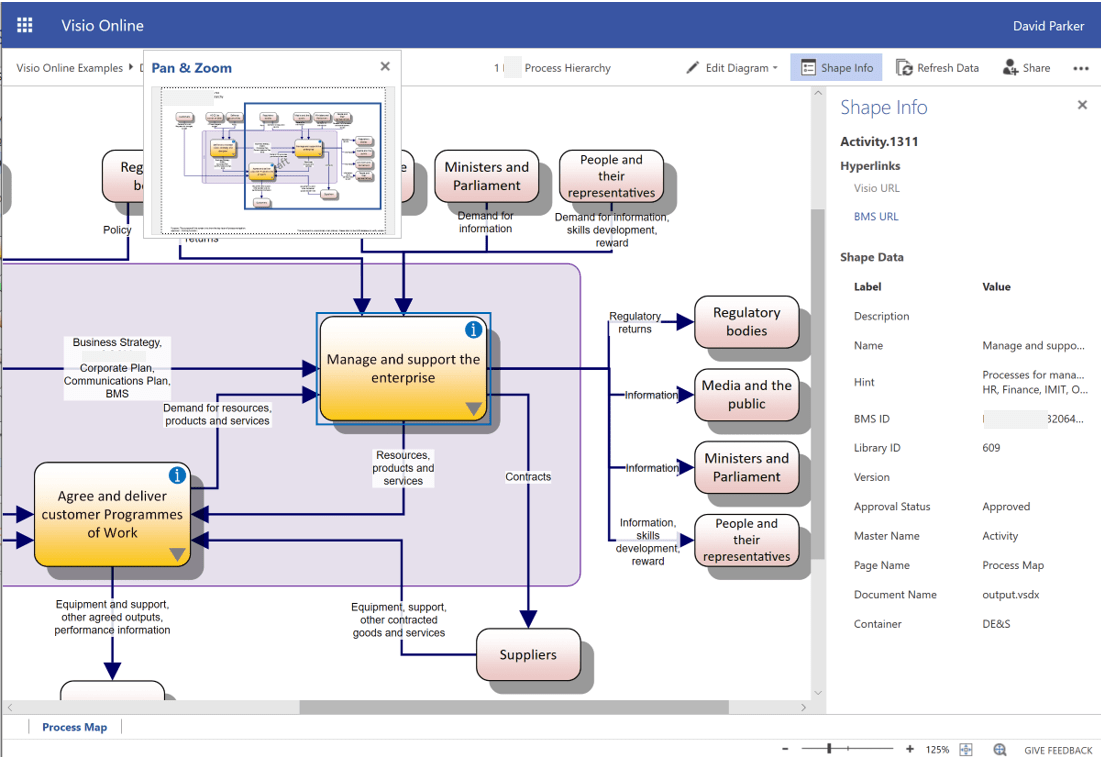Open Pan & Zoom via the magnifier icon
Screen dimensions: 1101x757
click(x=999, y=749)
